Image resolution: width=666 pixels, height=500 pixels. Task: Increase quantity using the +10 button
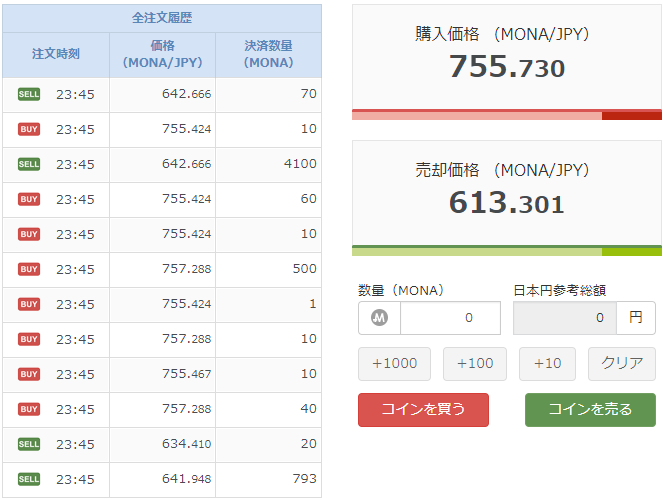pyautogui.click(x=547, y=363)
